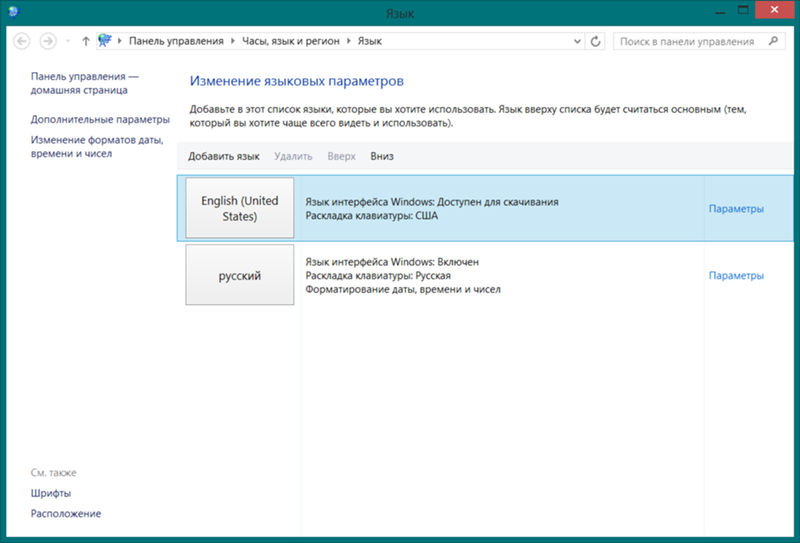800x543 pixels.
Task: Click the Удалить toolbar command
Action: (293, 156)
